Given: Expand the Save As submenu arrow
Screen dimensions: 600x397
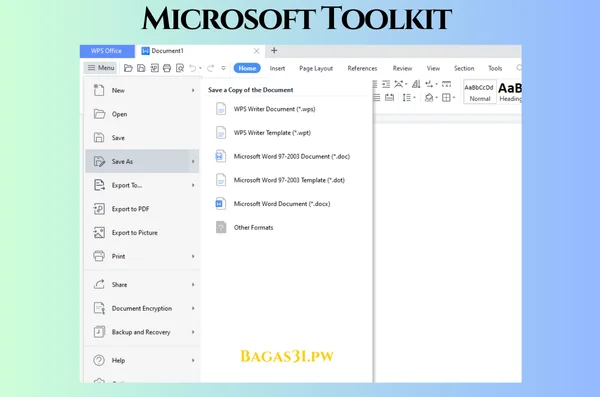Looking at the screenshot, I should (193, 162).
